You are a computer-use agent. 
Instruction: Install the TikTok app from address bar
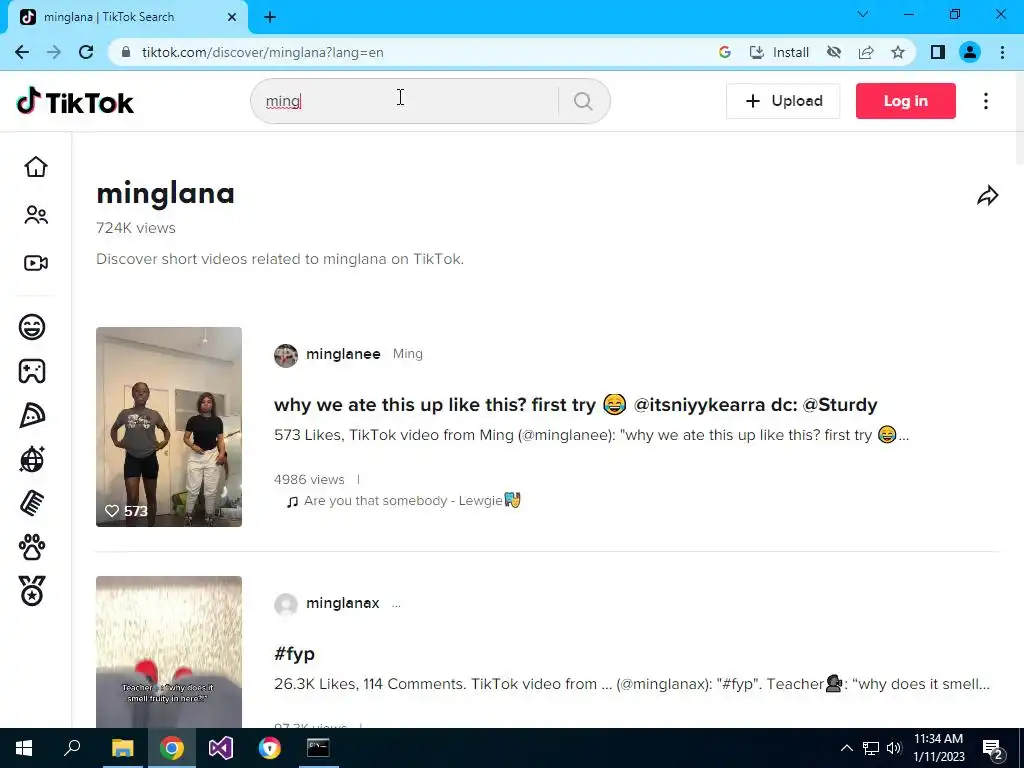tap(779, 52)
